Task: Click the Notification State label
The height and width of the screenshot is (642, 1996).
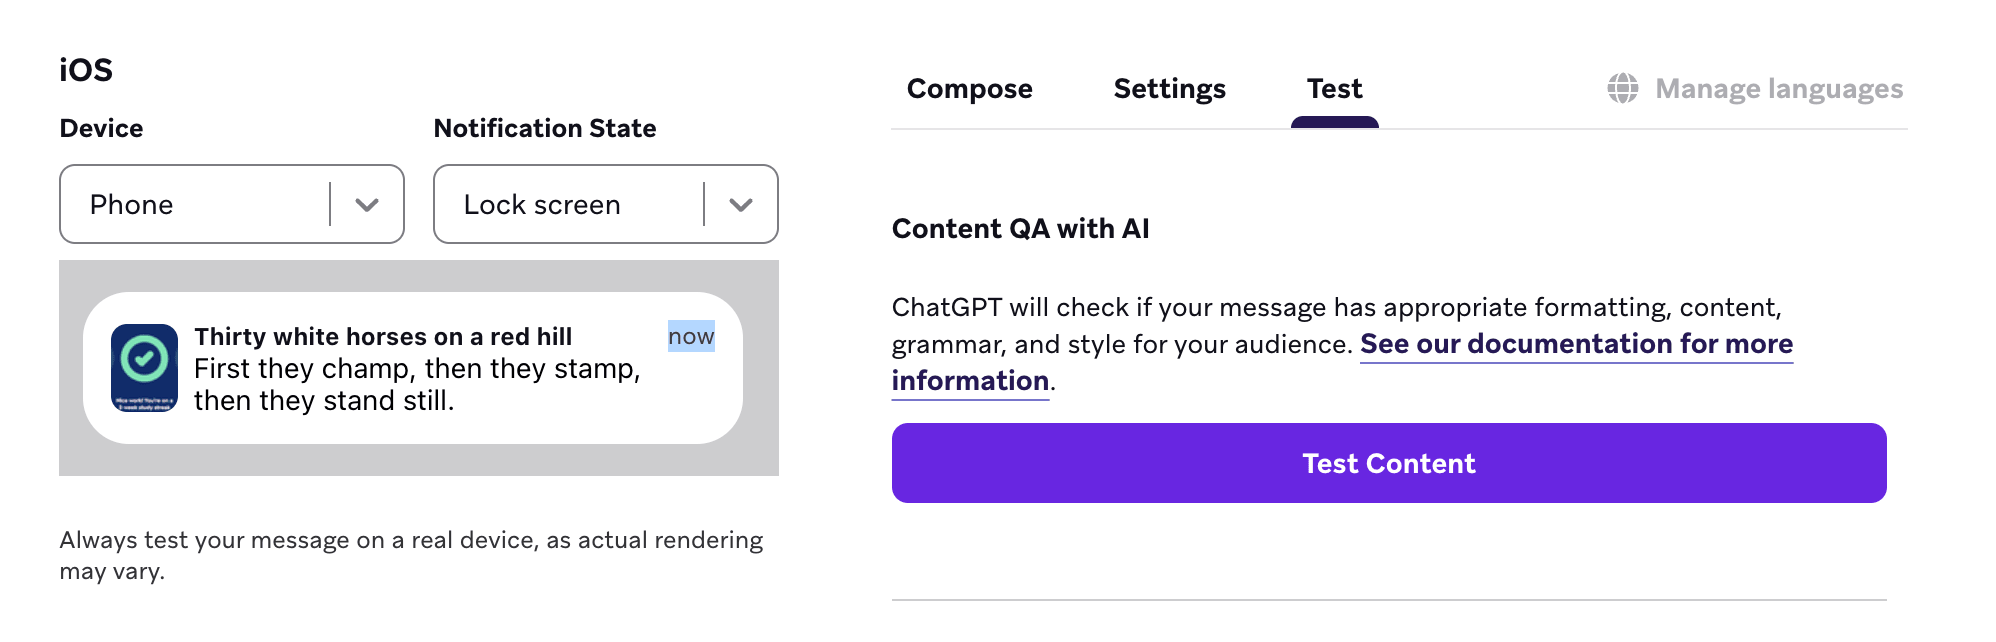Action: click(545, 128)
